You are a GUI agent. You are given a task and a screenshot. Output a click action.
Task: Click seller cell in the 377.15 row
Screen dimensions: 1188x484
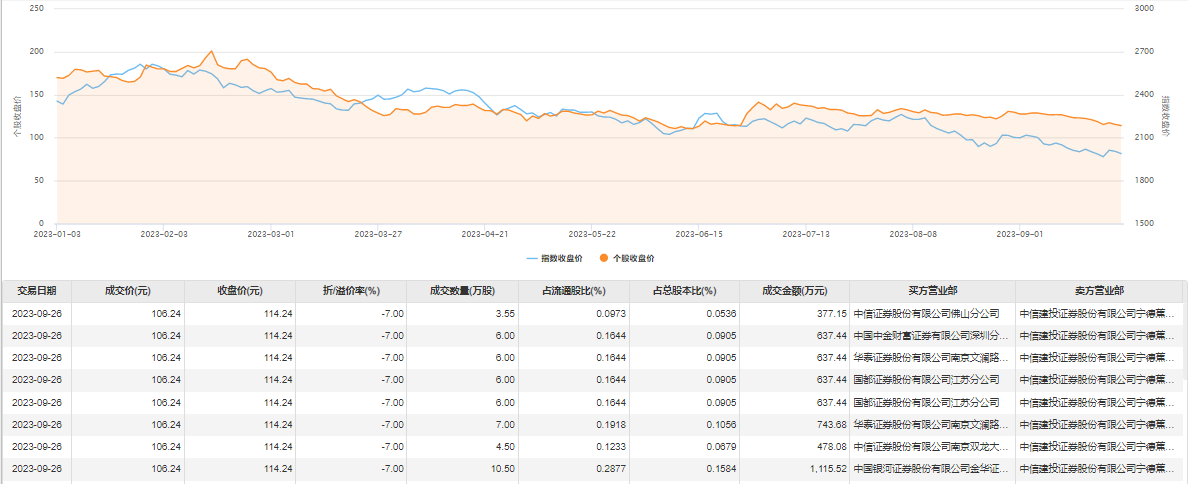click(x=1099, y=314)
